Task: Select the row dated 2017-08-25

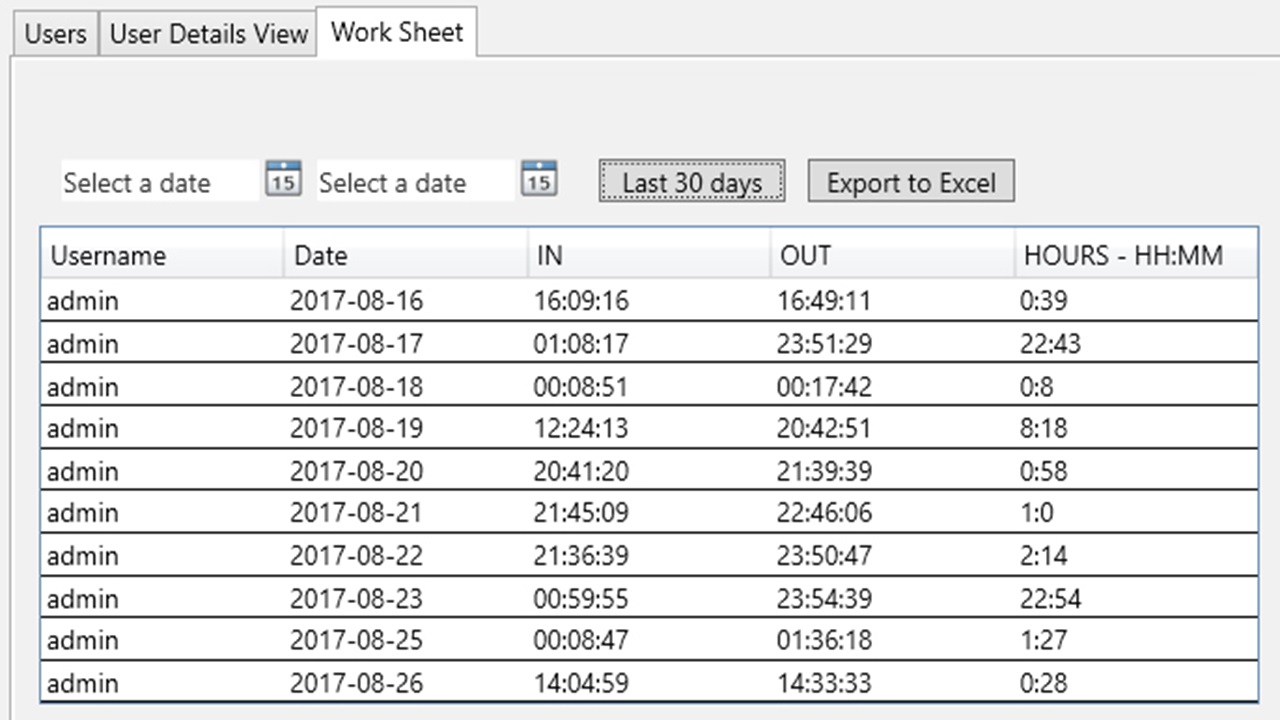Action: [400, 641]
